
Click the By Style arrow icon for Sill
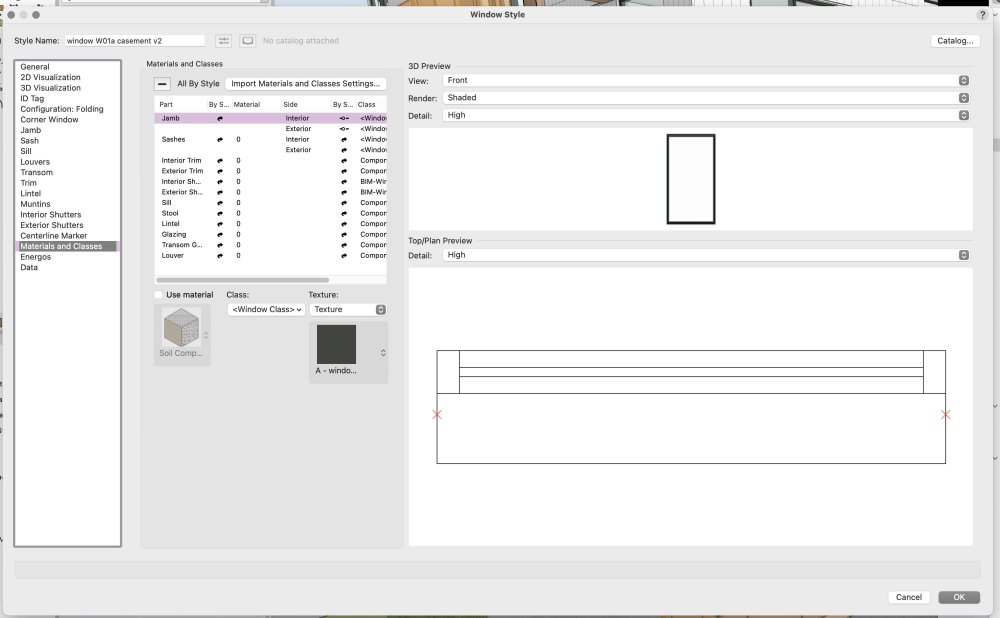pyautogui.click(x=219, y=203)
